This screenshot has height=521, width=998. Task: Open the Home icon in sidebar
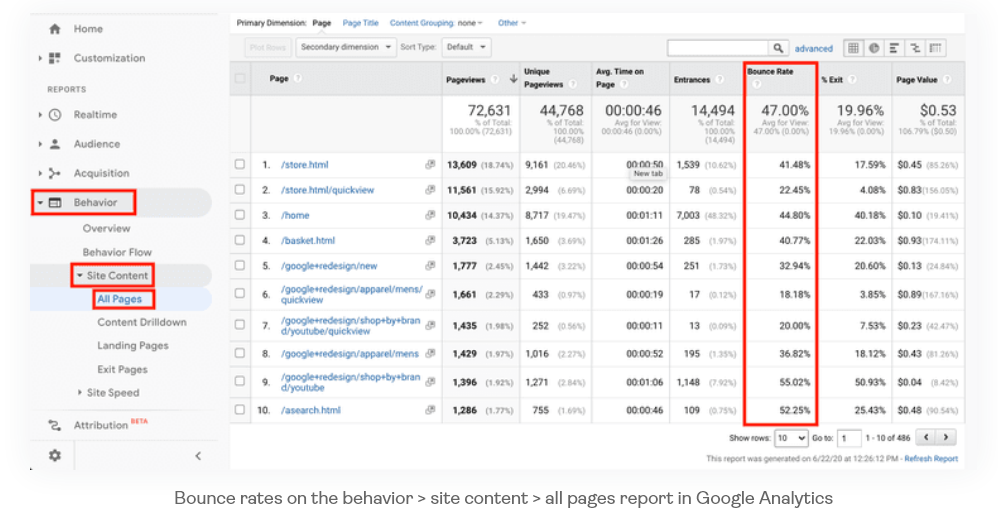pos(55,29)
